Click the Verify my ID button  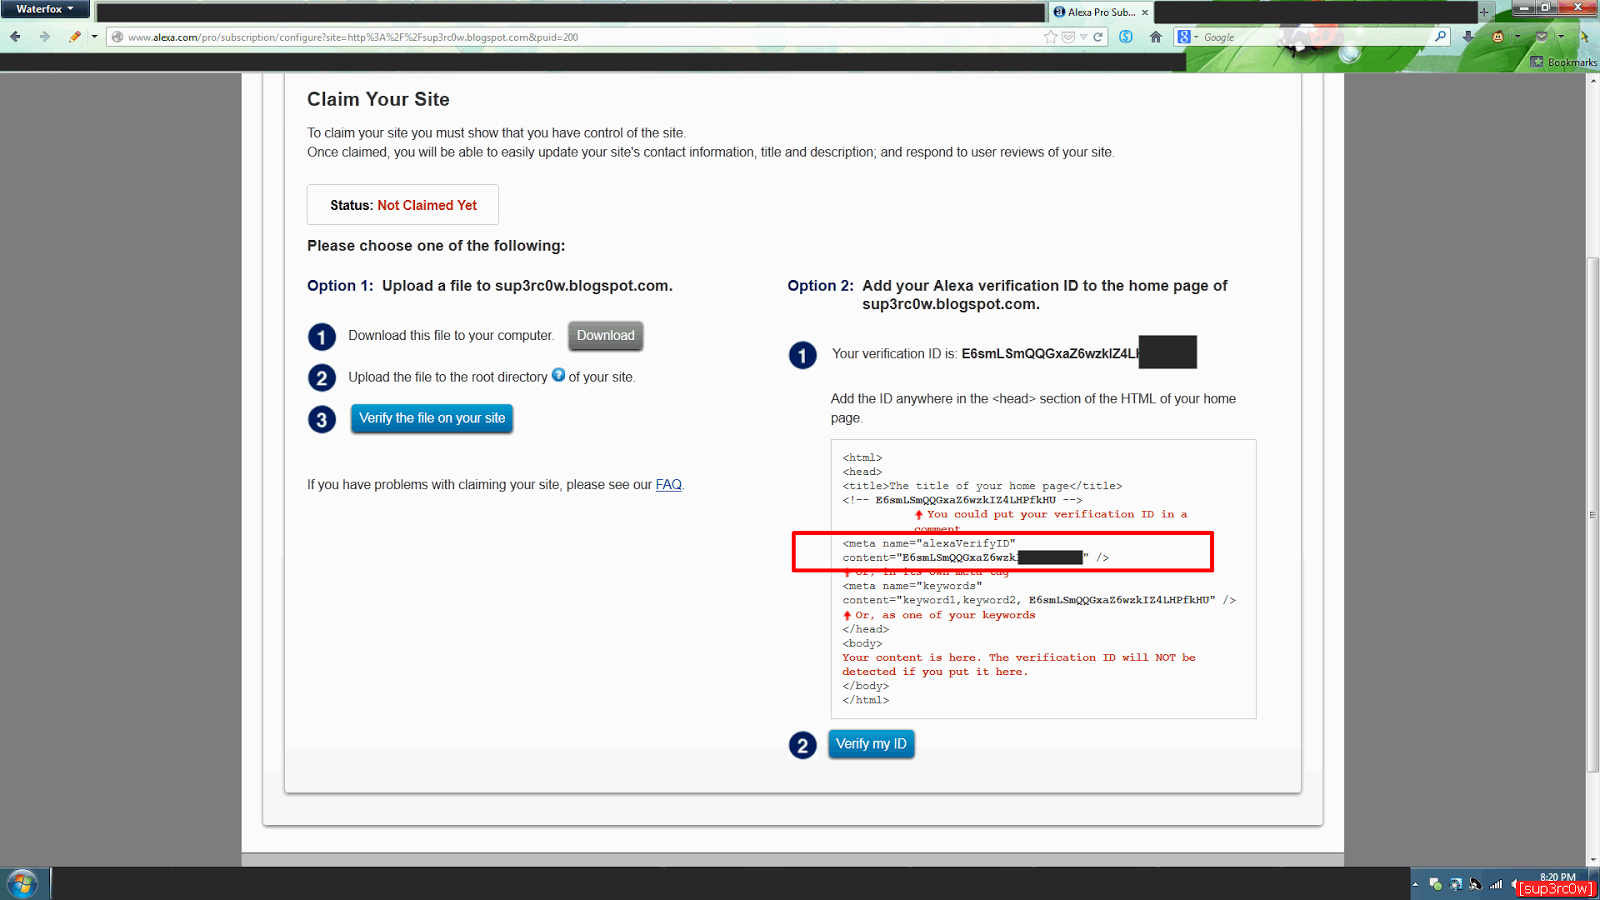pyautogui.click(x=871, y=744)
